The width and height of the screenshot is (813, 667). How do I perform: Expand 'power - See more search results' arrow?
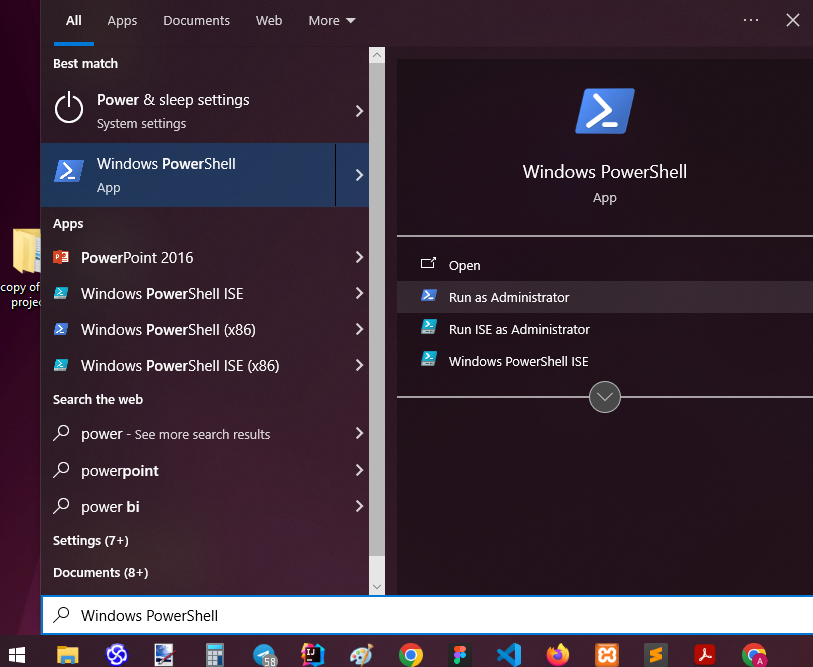pos(359,434)
